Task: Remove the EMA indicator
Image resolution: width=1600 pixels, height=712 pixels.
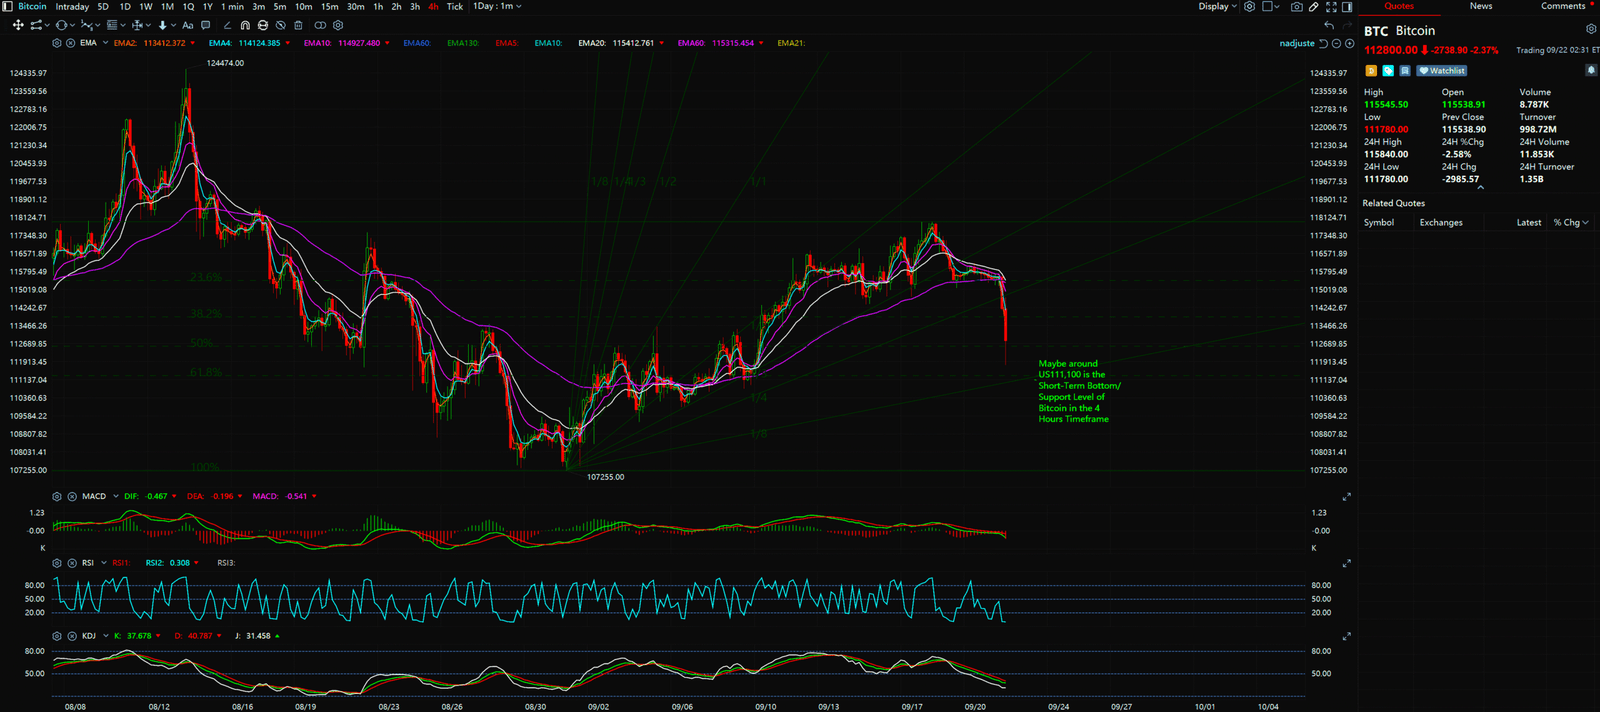Action: [x=71, y=43]
